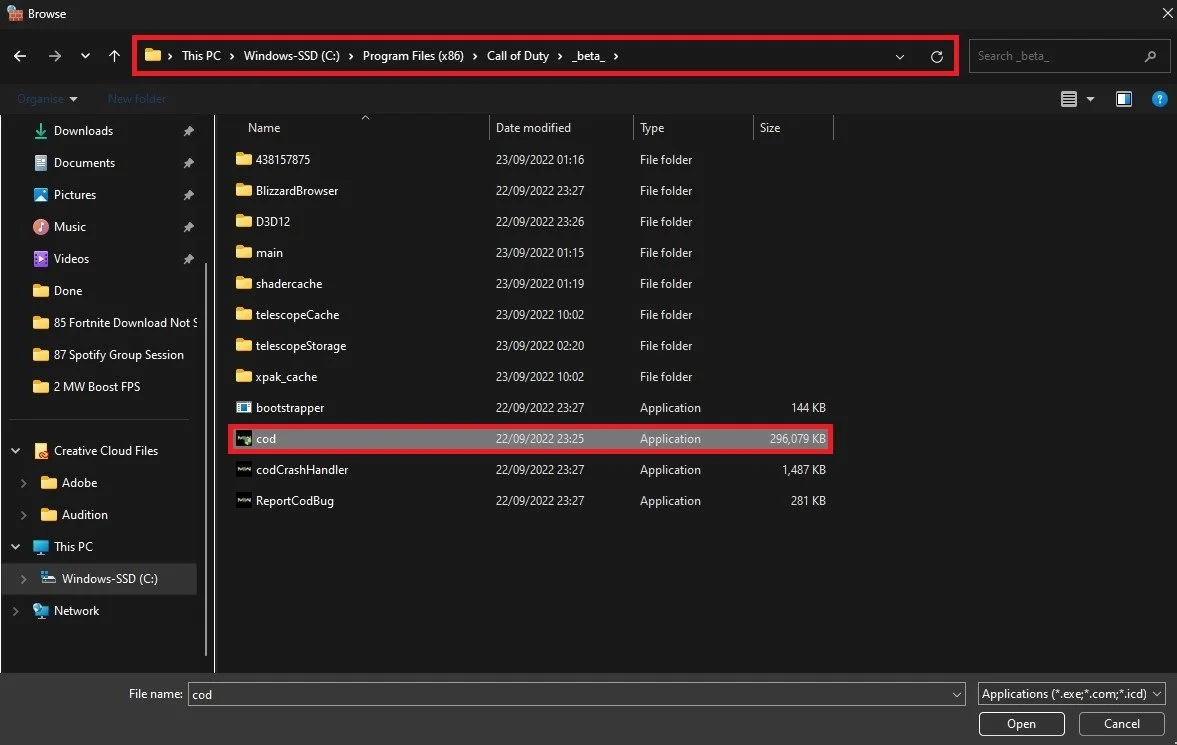Screen dimensions: 1177x745
Task: Click the Open button
Action: pyautogui.click(x=1021, y=724)
